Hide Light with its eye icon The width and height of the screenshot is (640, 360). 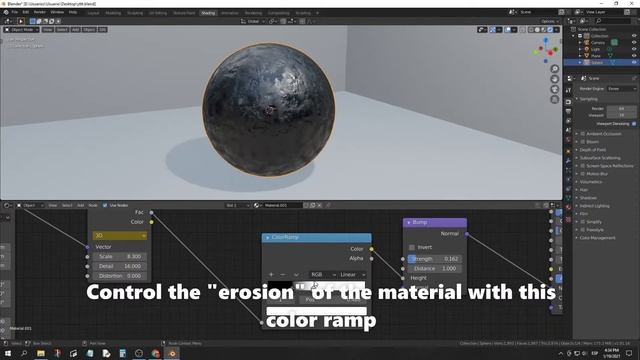tap(634, 49)
